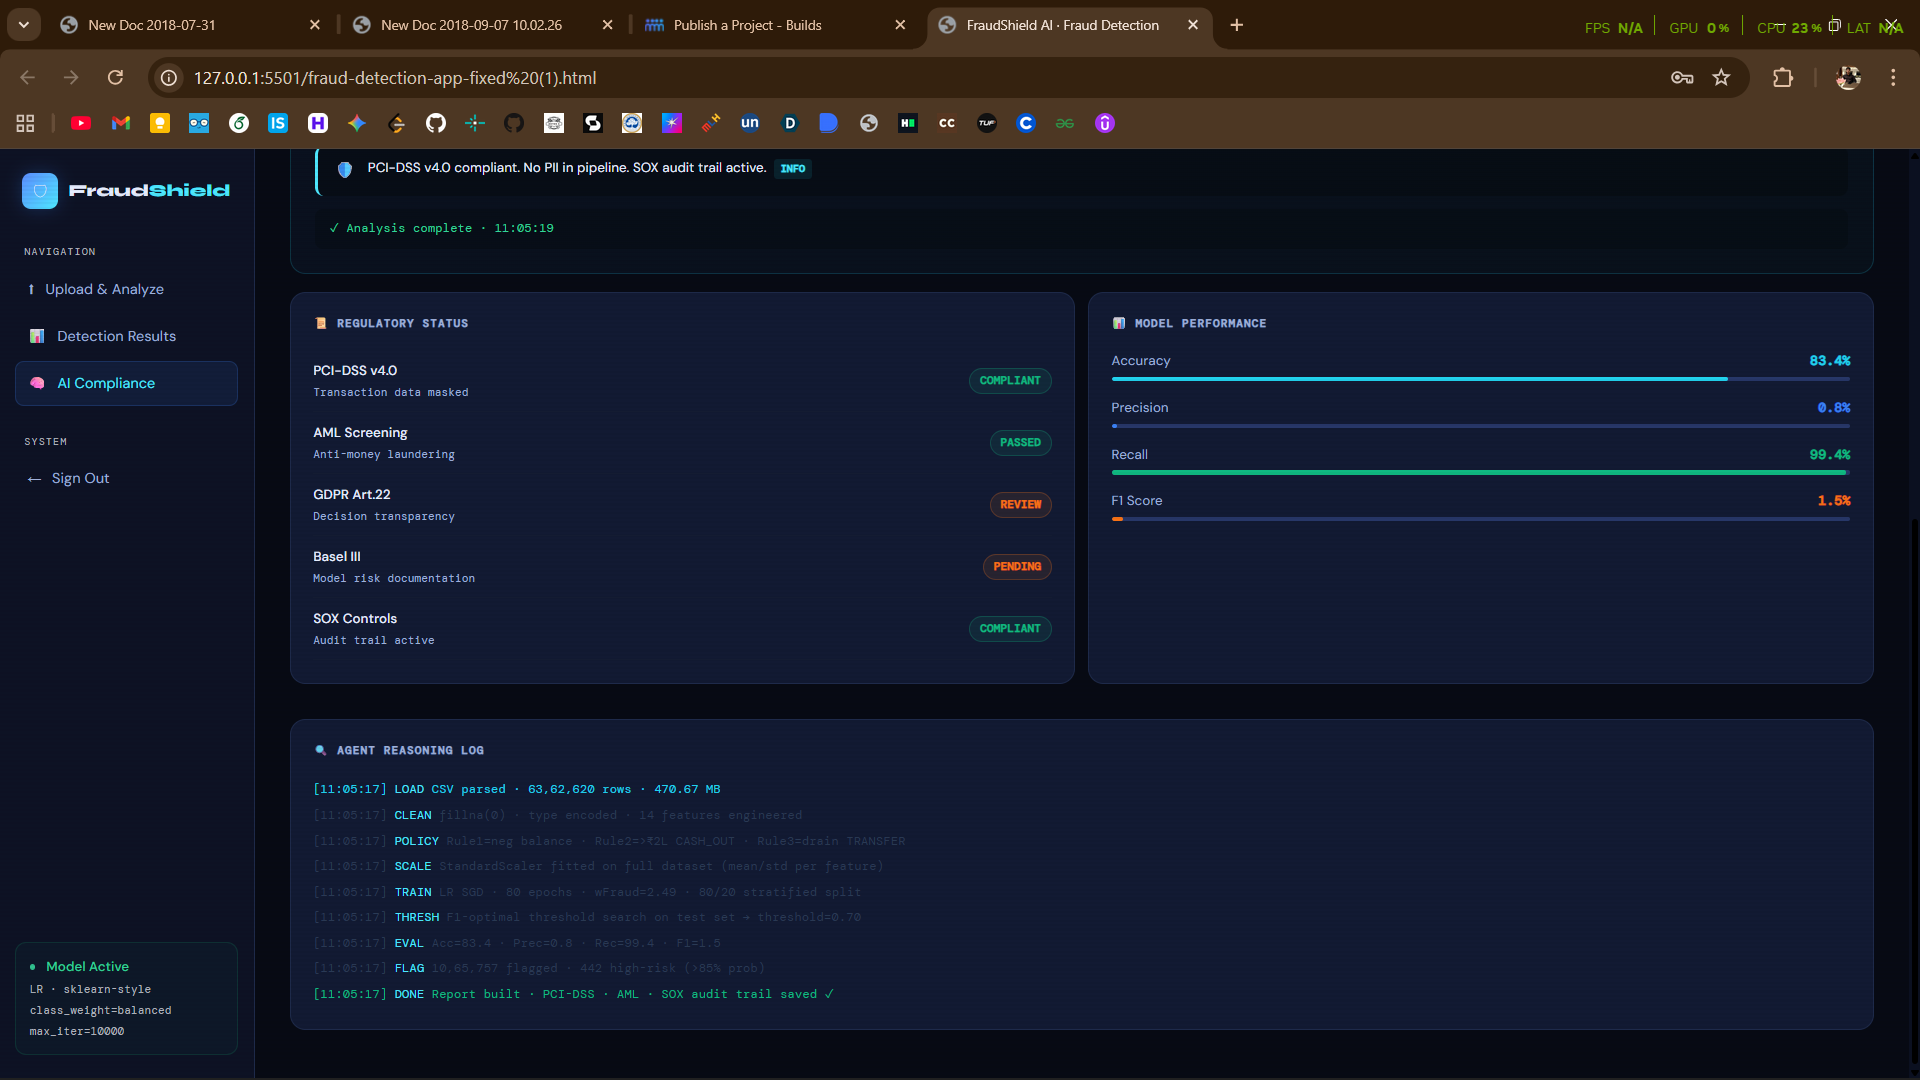Open the purple 'H' bookmark
Viewport: 1920px width, 1080px height.
coord(318,123)
